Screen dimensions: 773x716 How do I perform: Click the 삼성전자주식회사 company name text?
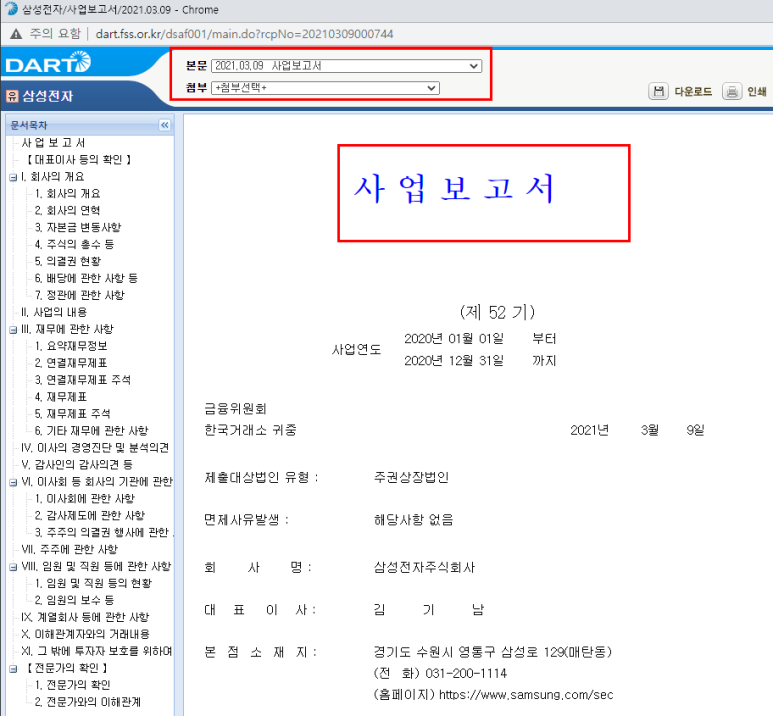424,567
